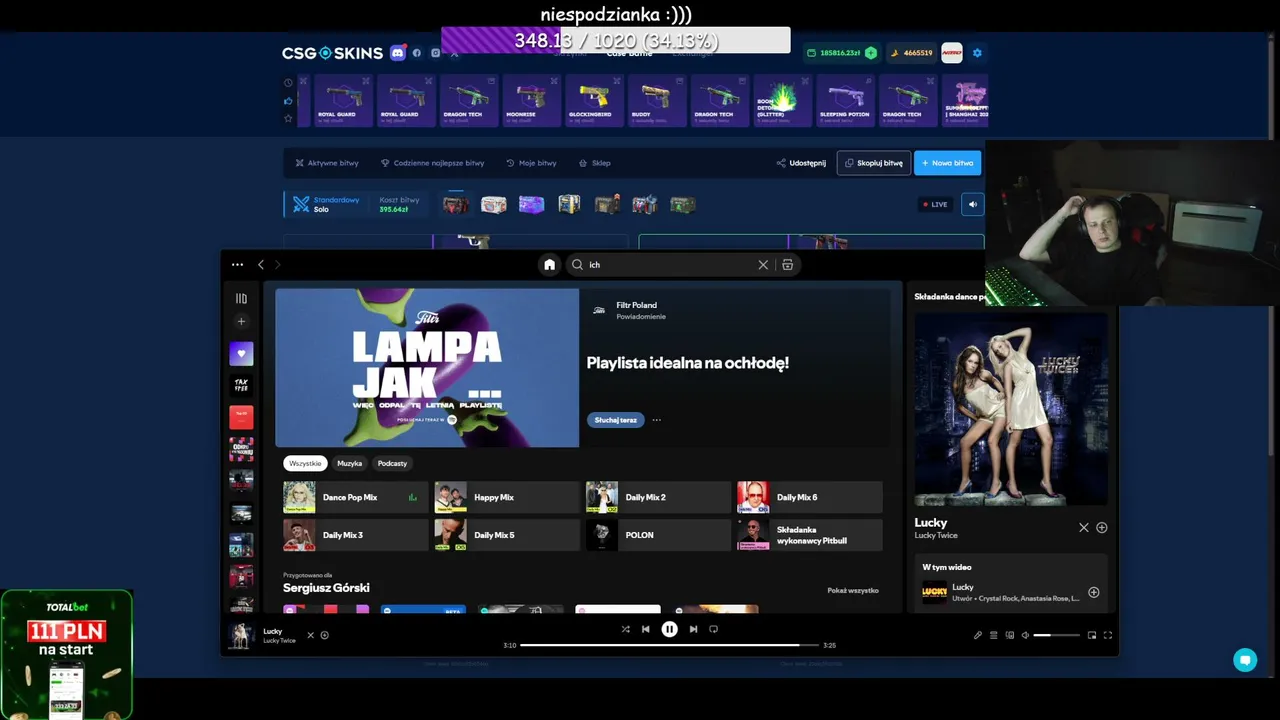Open the Daily Mix 5 tile
This screenshot has height=720, width=1280.
507,535
